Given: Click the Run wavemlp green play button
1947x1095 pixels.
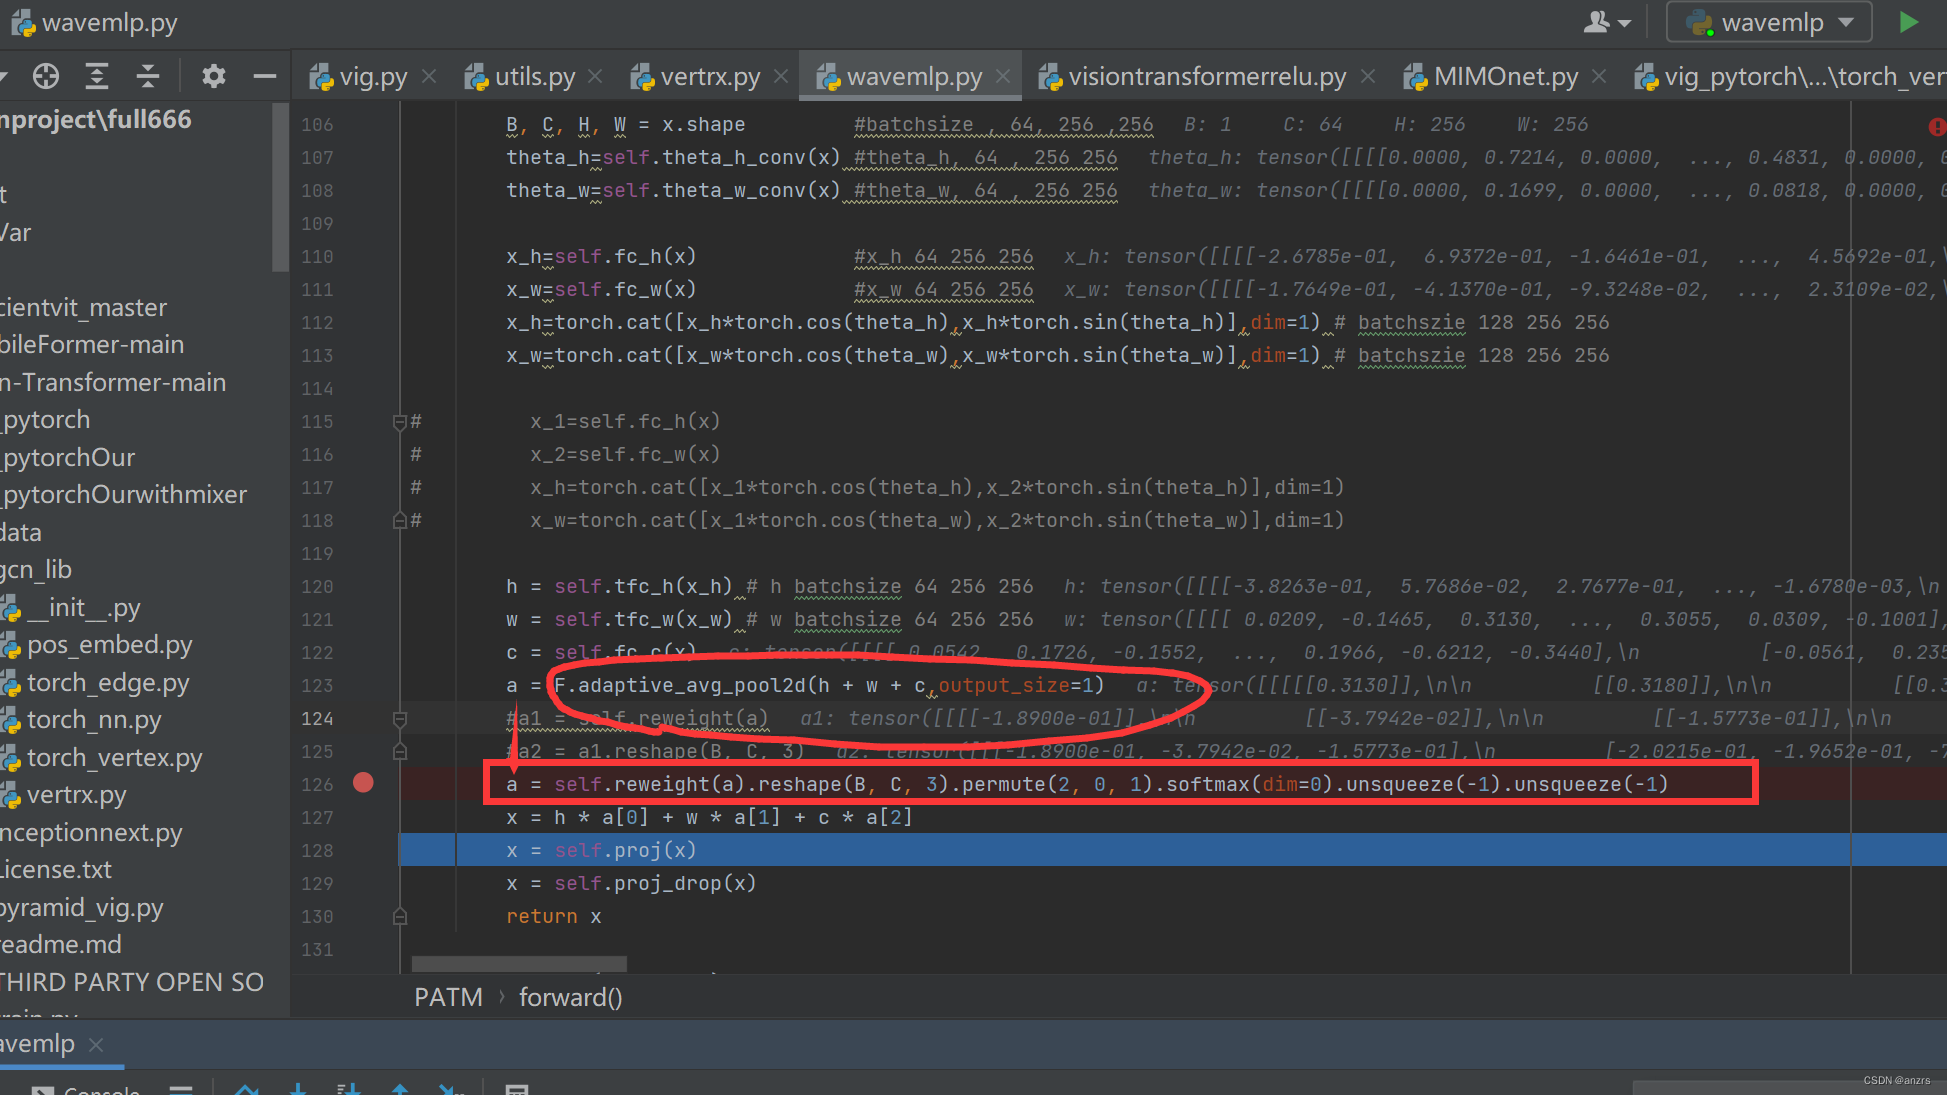Looking at the screenshot, I should (1908, 22).
